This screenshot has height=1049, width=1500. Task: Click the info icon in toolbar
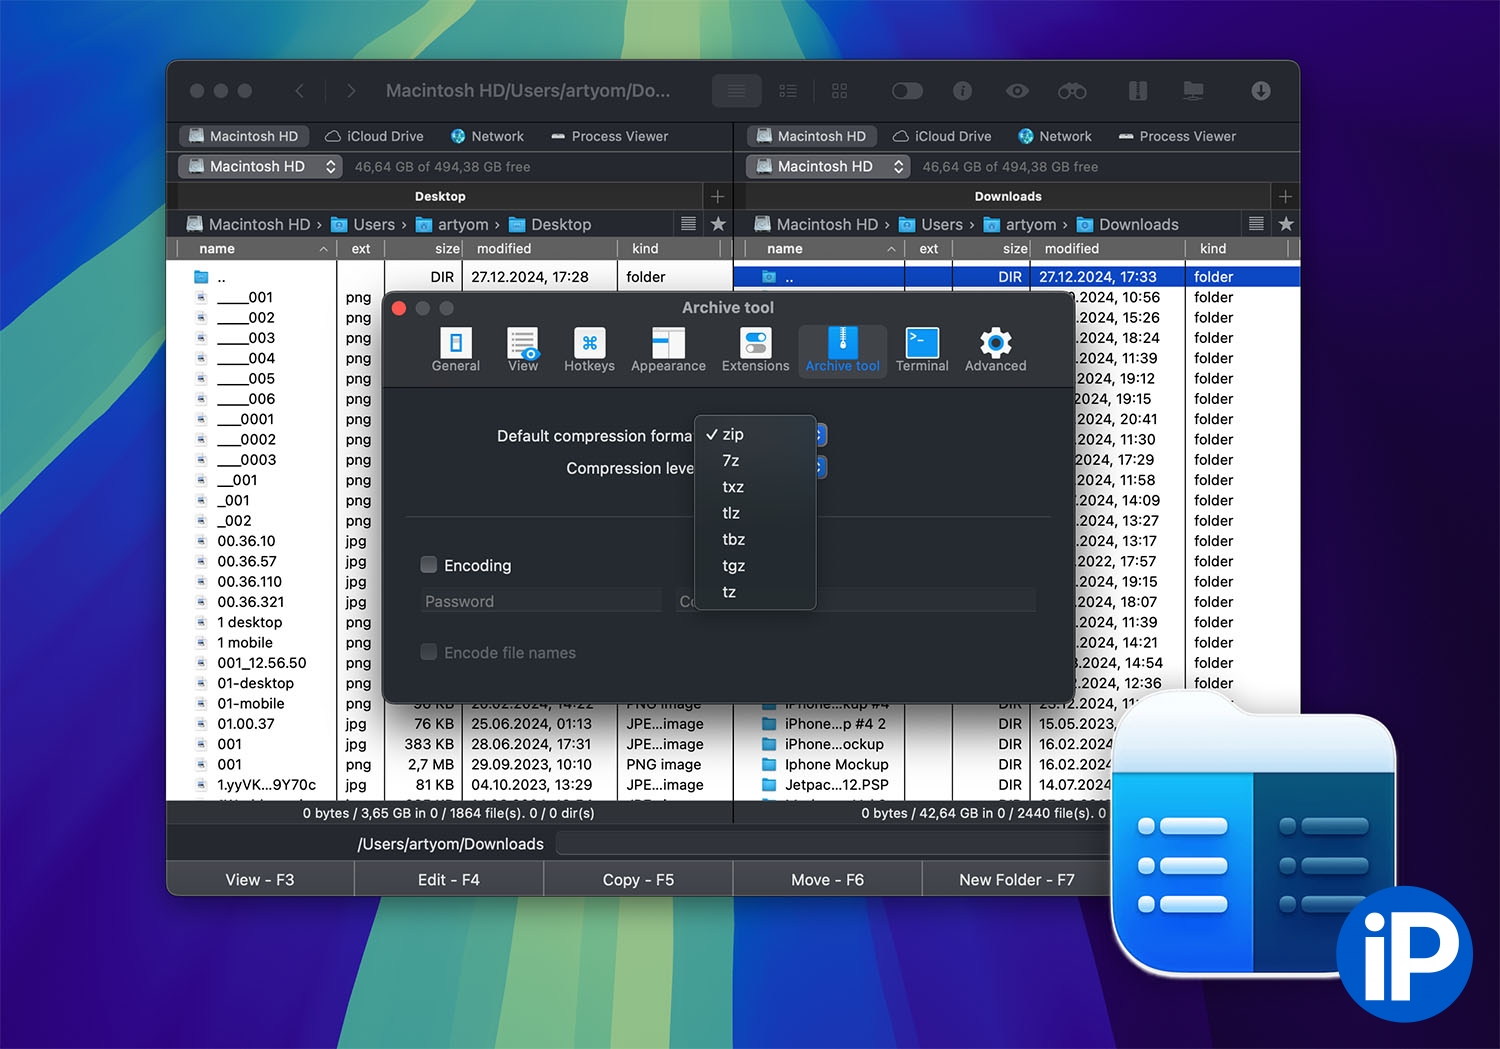[962, 91]
